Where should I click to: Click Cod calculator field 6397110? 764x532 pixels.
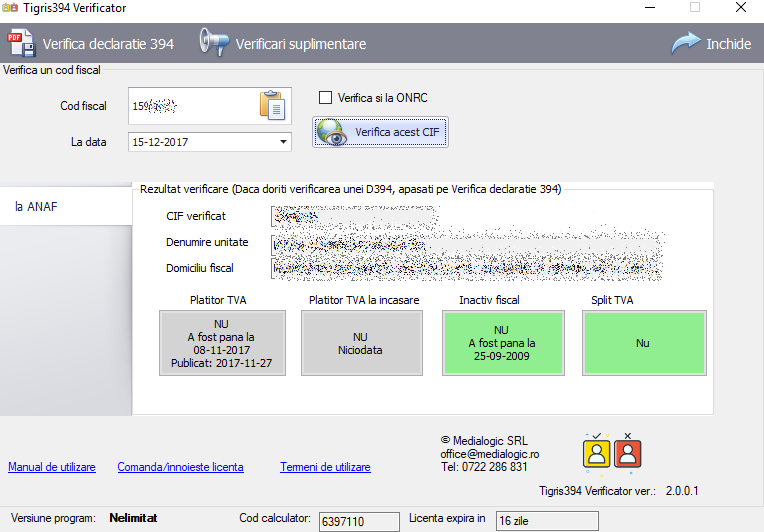[359, 521]
